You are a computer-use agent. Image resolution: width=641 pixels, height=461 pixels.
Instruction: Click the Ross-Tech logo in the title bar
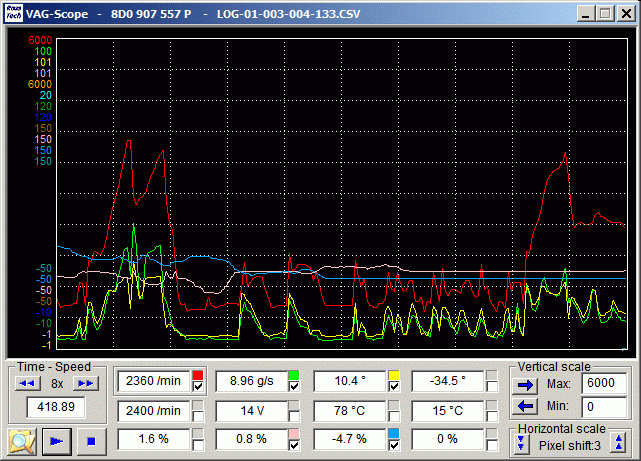pos(13,13)
